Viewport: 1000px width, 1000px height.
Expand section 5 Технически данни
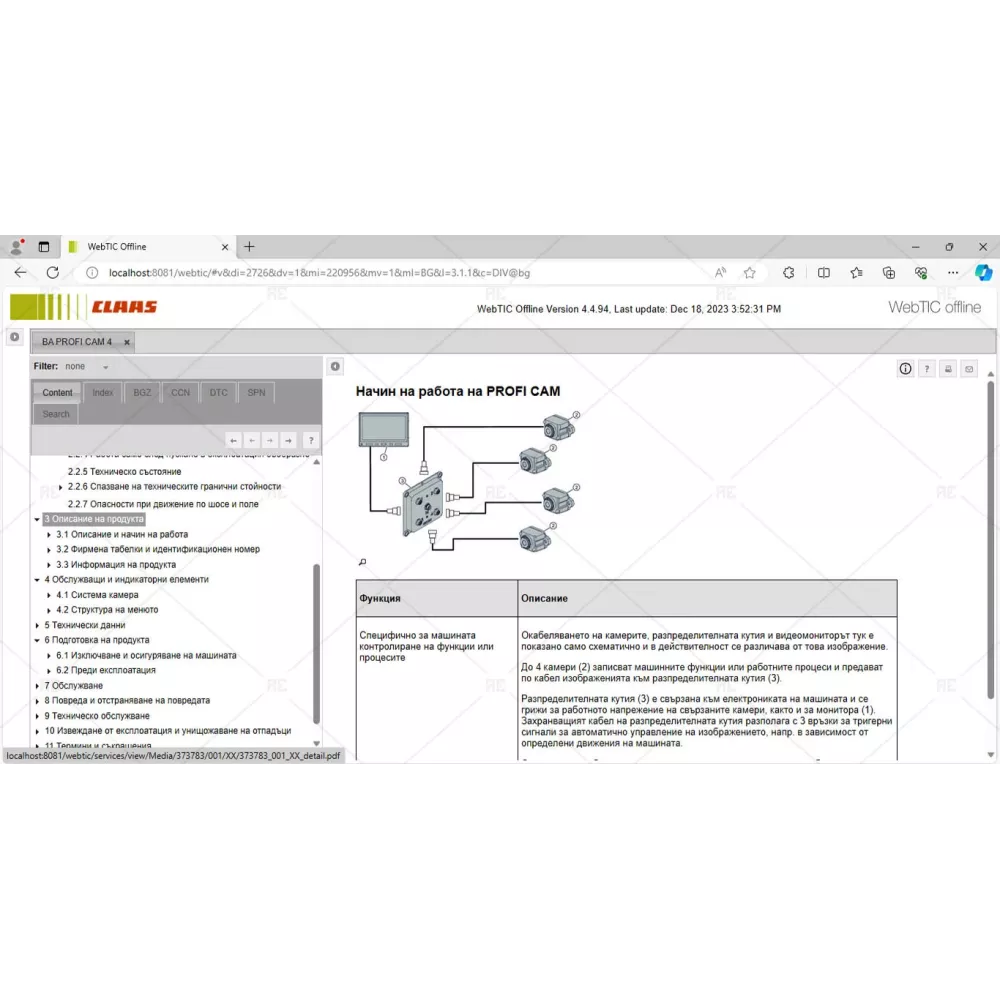(37, 625)
